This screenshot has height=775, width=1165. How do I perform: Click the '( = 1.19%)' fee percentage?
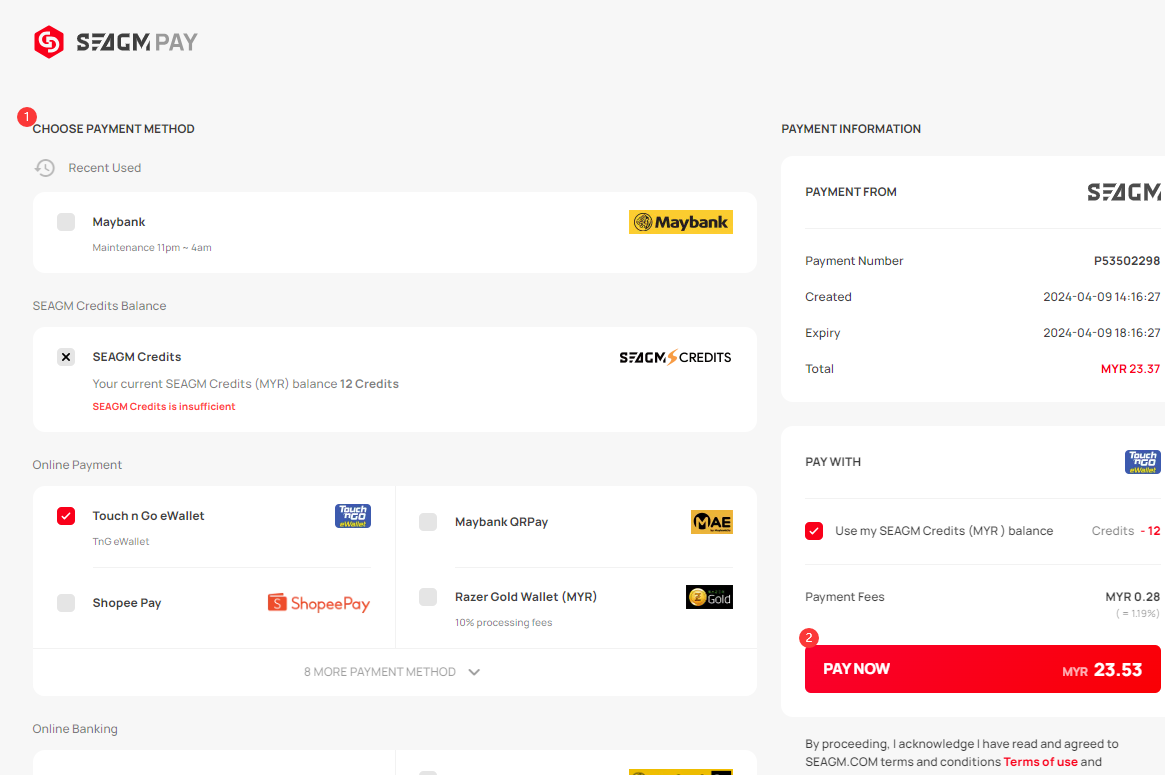1138,614
